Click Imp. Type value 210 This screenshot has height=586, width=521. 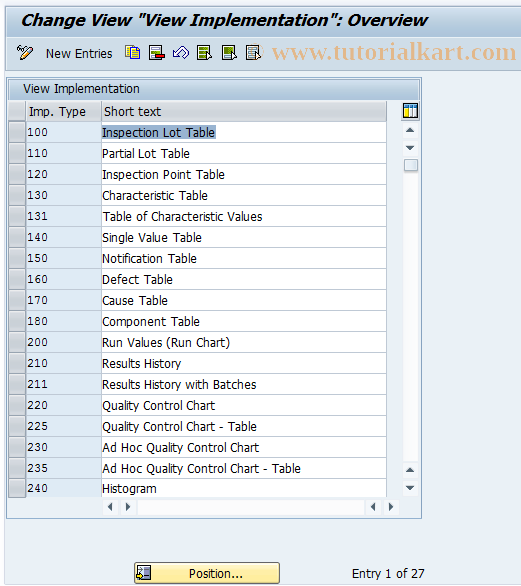click(x=64, y=363)
